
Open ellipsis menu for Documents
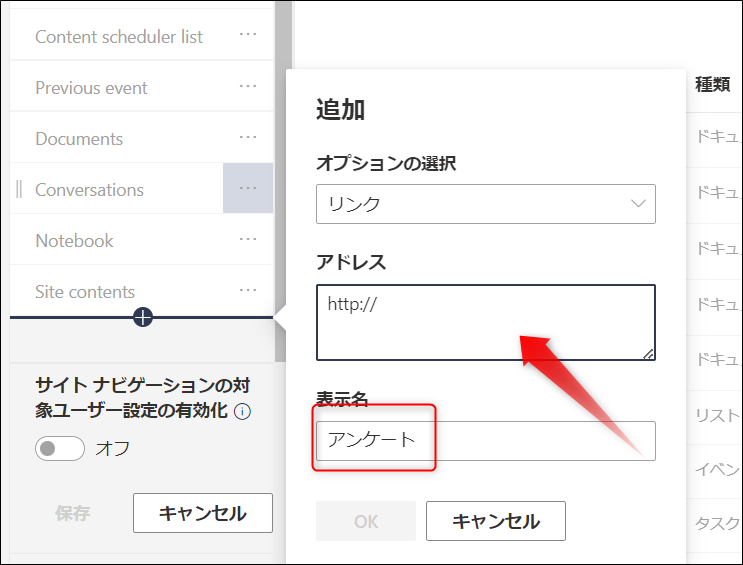(x=248, y=137)
